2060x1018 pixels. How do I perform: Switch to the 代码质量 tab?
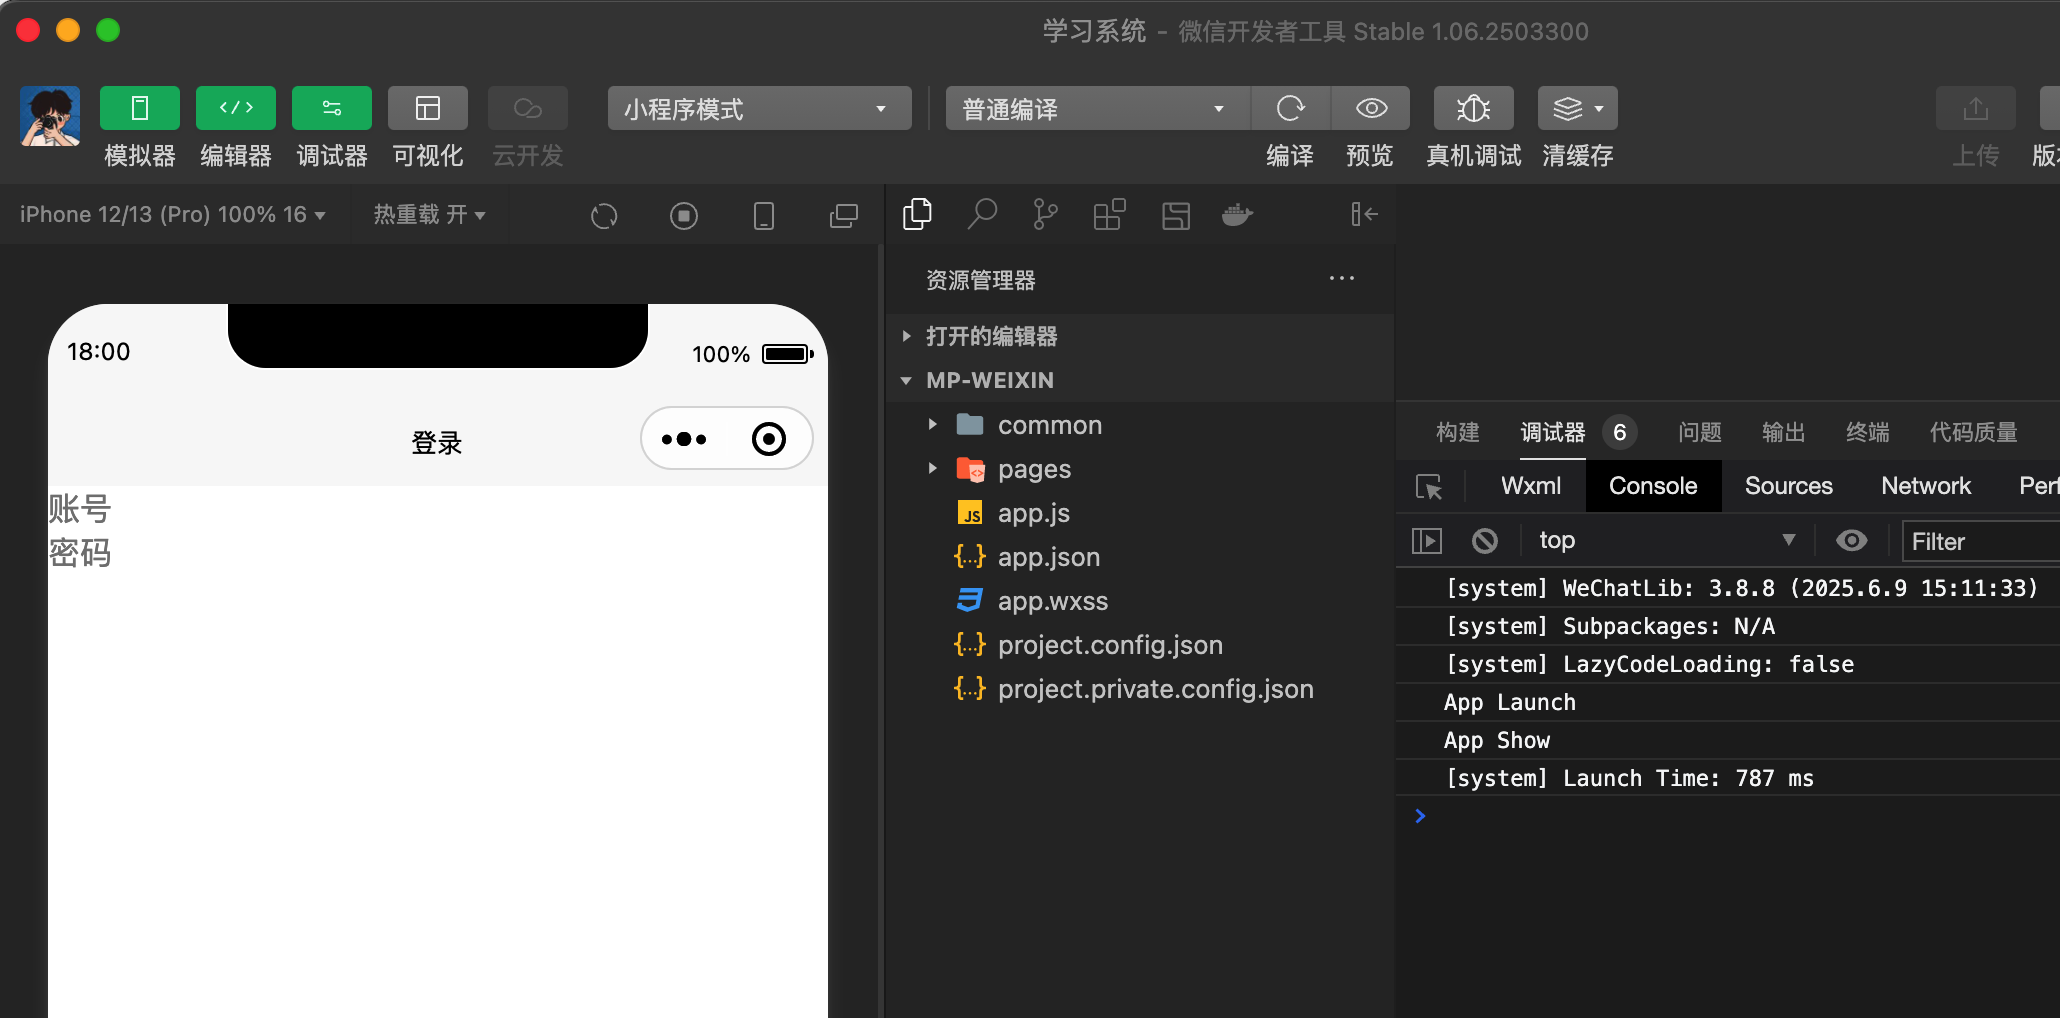pyautogui.click(x=1973, y=432)
